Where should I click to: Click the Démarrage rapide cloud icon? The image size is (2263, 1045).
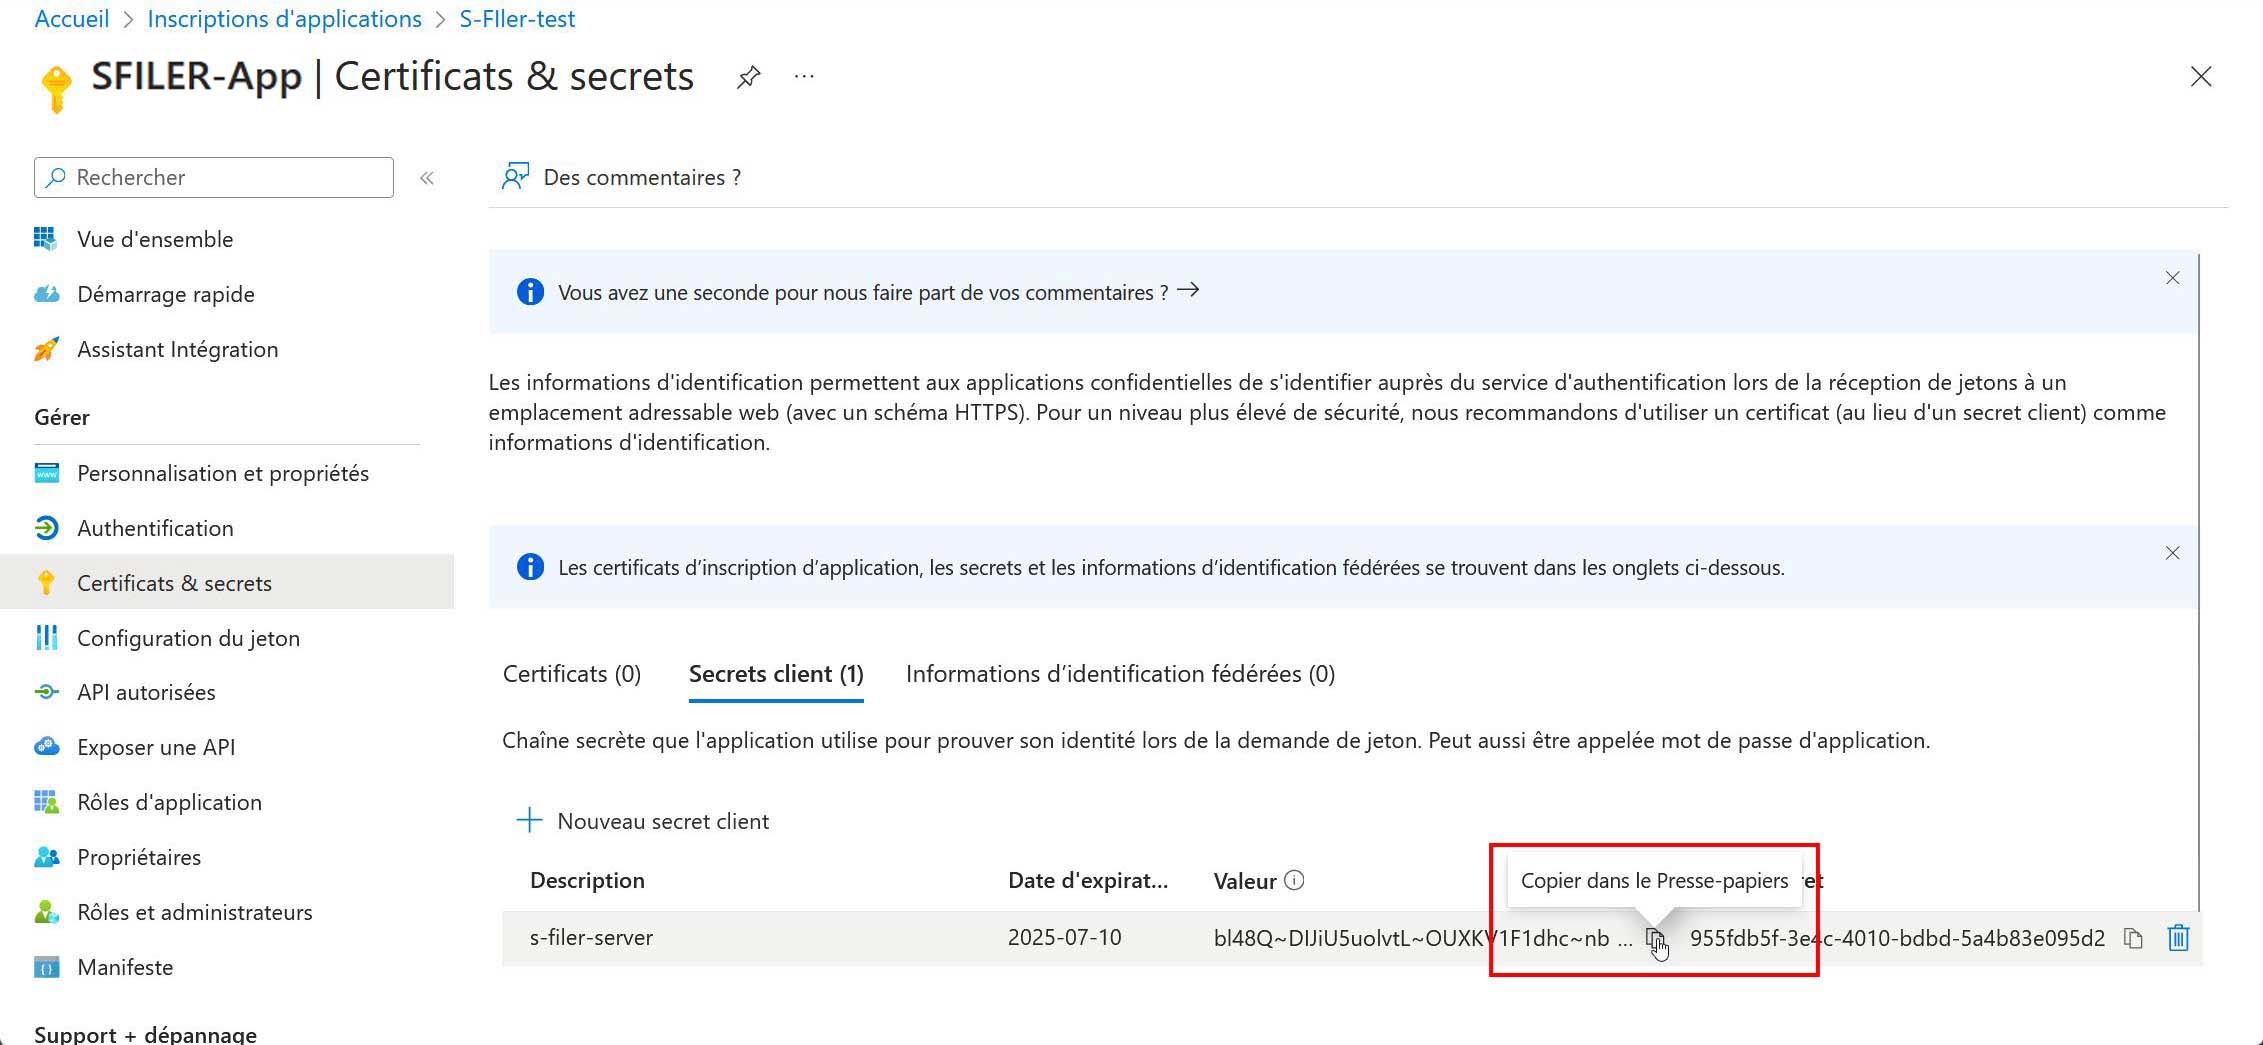pos(46,294)
